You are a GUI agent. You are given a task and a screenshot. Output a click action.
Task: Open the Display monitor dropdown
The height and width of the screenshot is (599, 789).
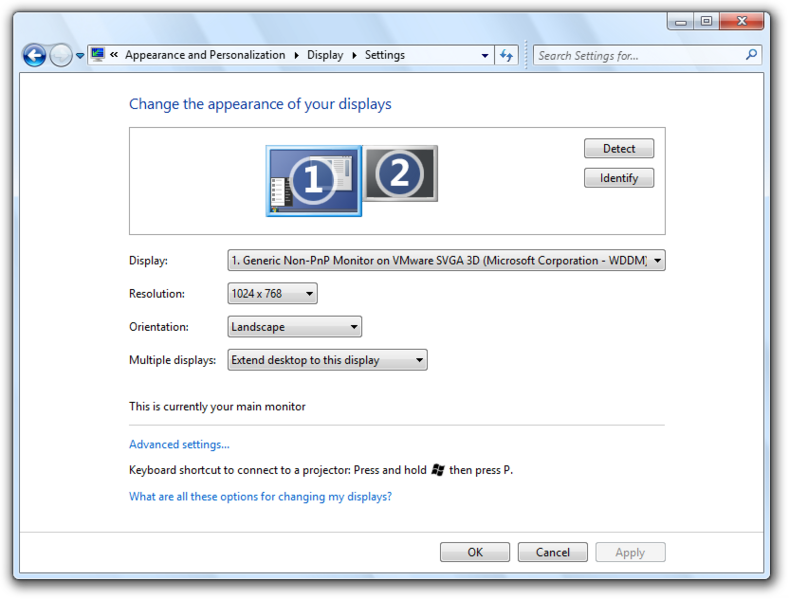(x=446, y=260)
